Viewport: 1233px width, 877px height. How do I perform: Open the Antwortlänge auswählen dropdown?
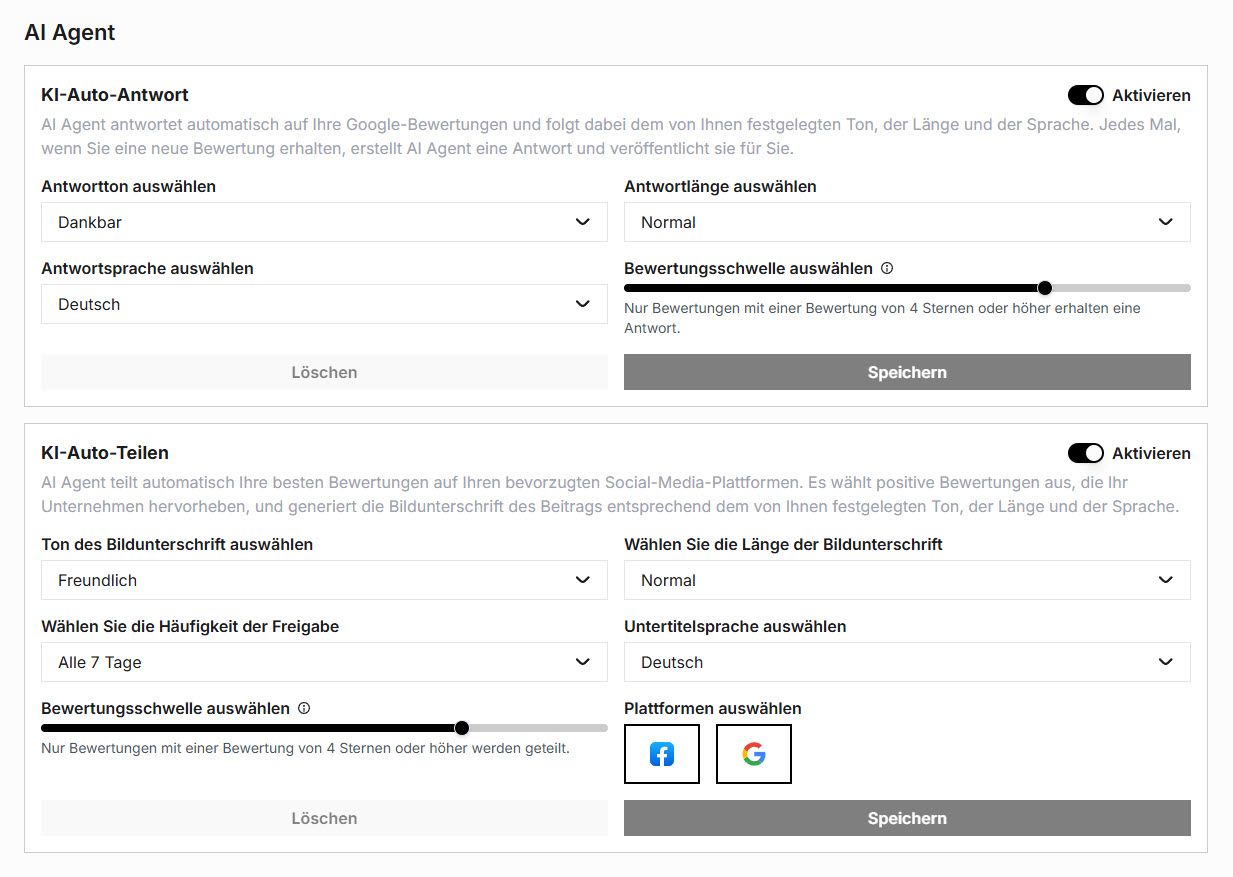coord(907,222)
